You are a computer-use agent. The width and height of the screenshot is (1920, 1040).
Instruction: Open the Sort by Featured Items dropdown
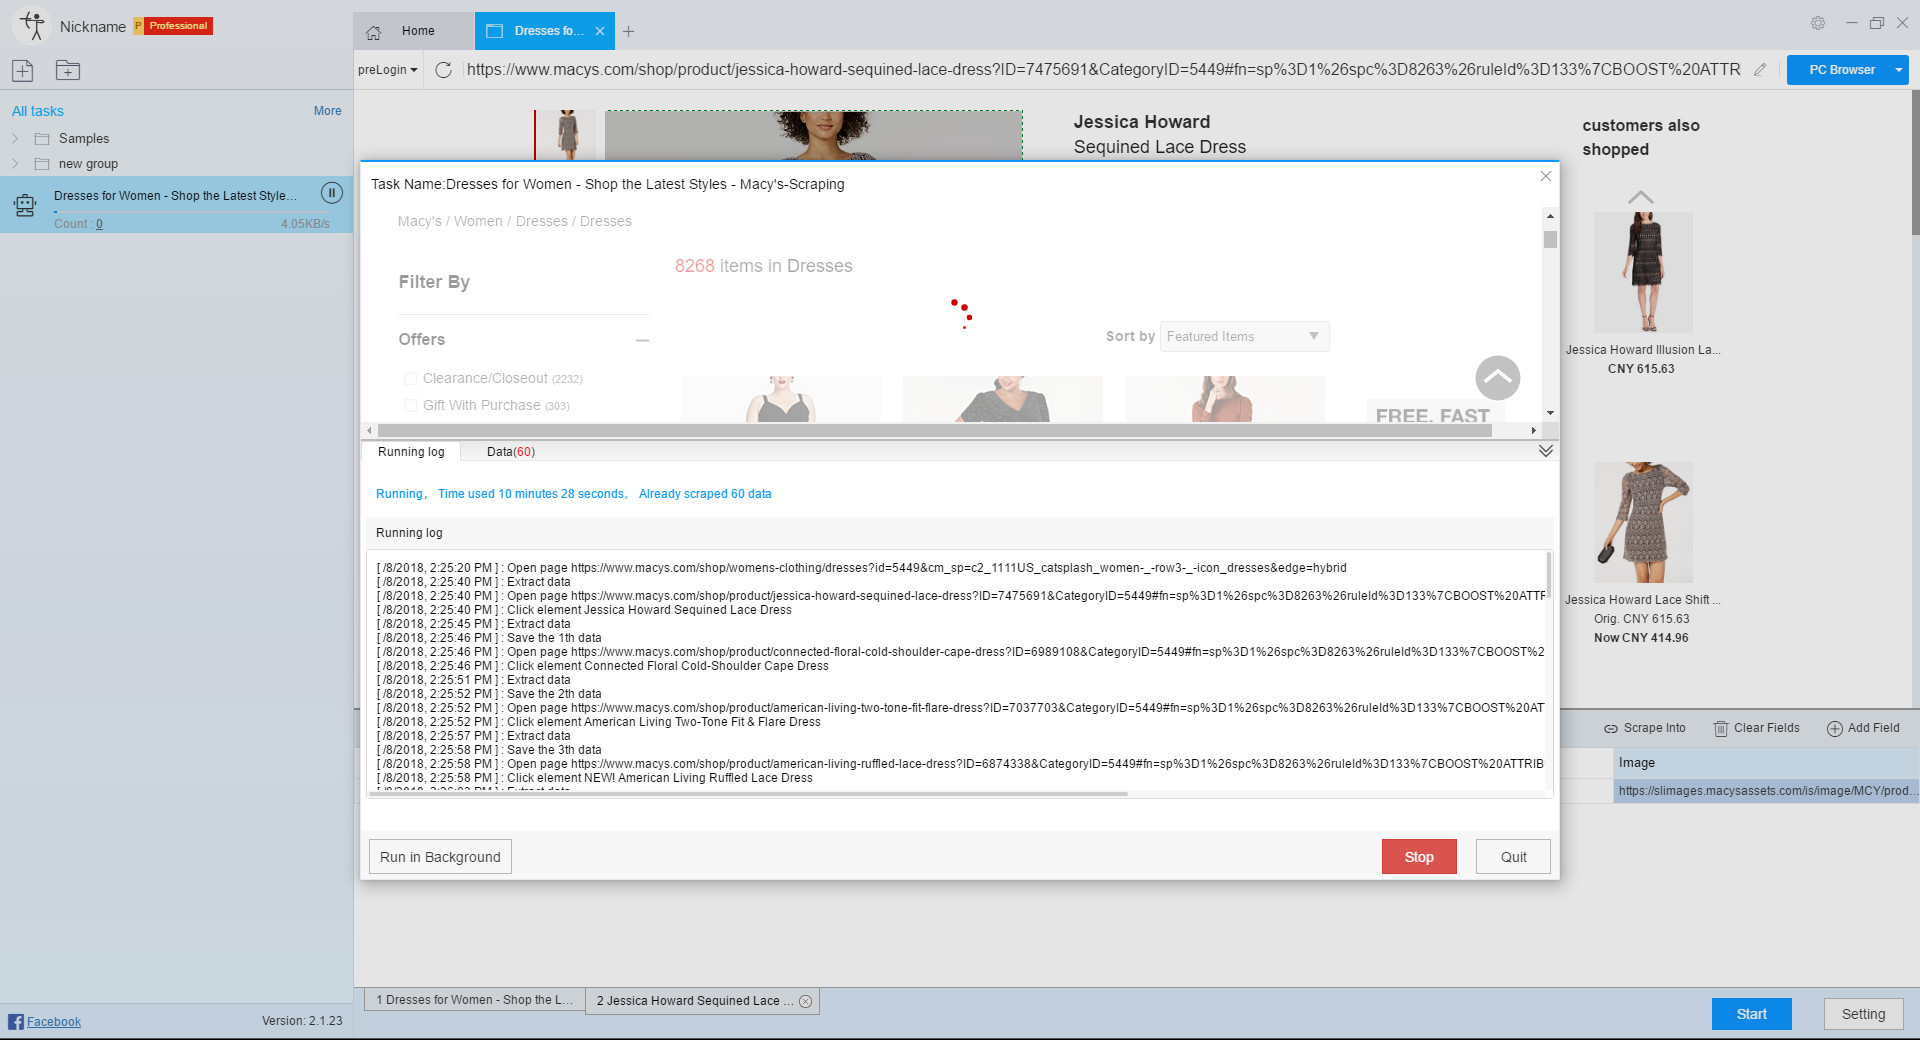click(1244, 337)
